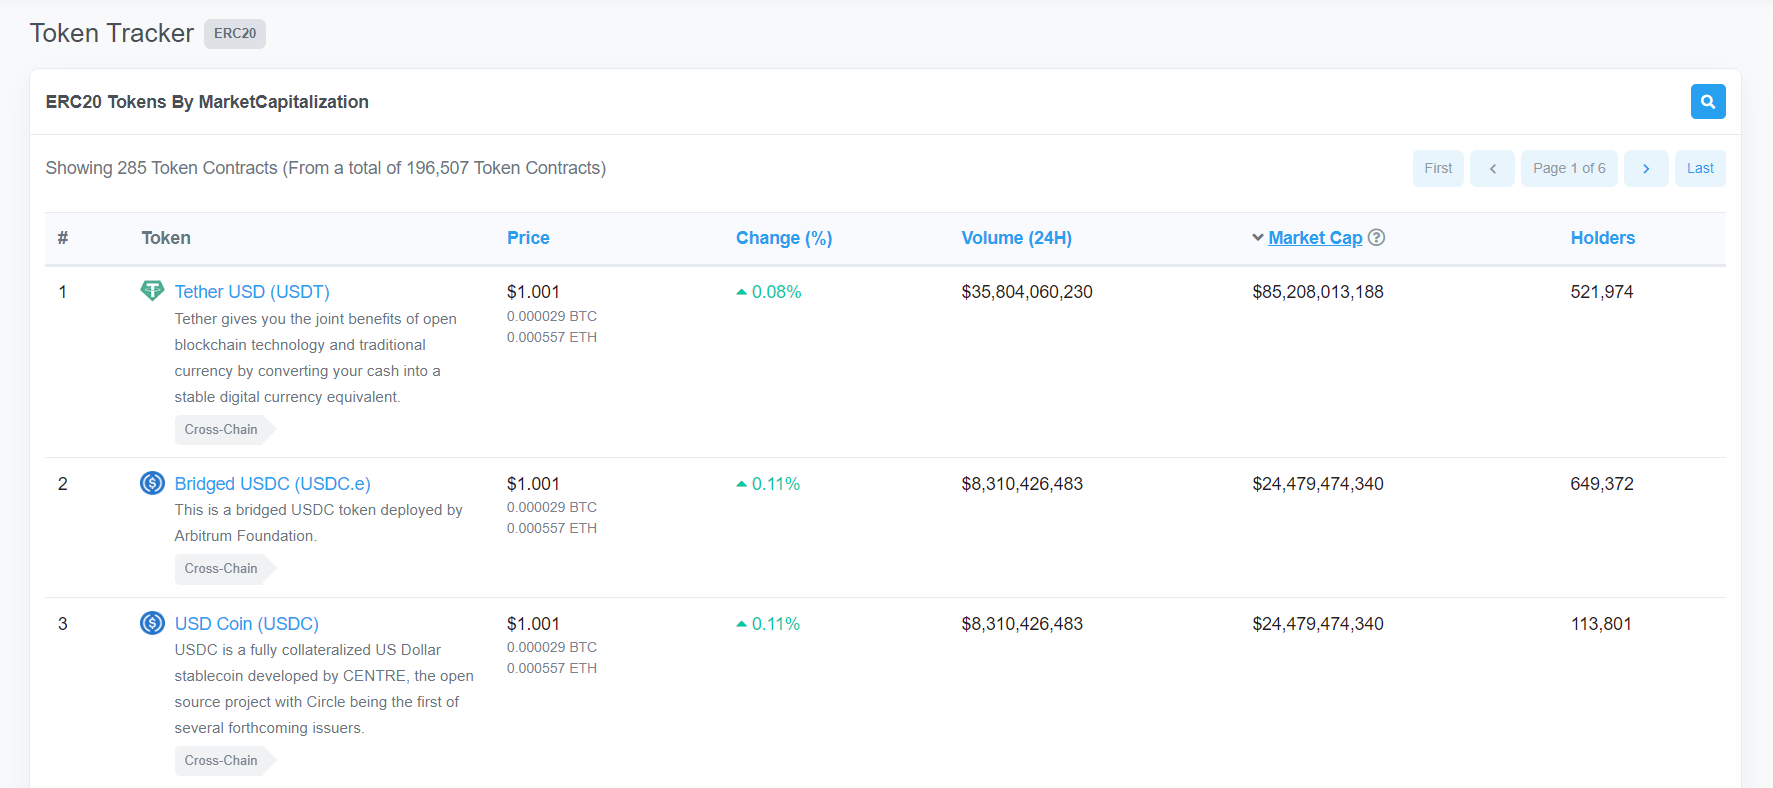The image size is (1773, 788).
Task: Go to the previous page arrow
Action: (x=1492, y=168)
